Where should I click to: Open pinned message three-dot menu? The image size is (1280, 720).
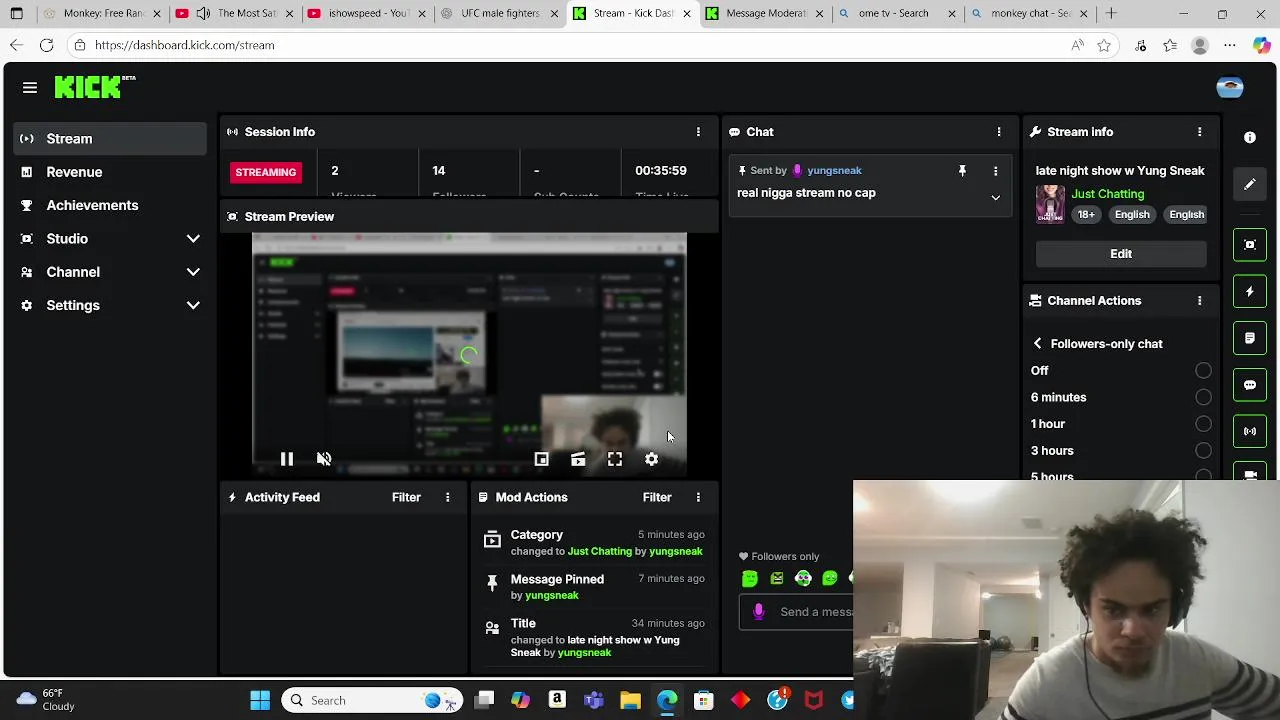point(995,171)
